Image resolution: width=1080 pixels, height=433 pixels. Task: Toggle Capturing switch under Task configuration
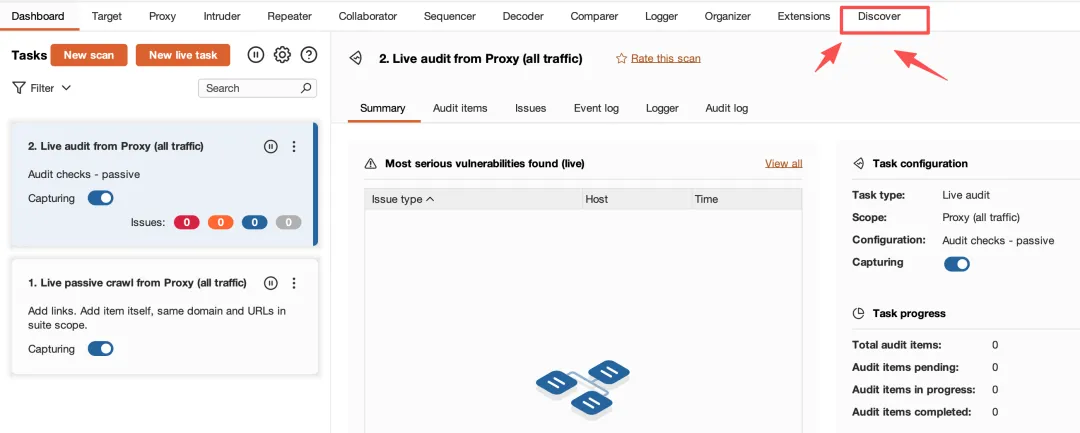(x=957, y=264)
